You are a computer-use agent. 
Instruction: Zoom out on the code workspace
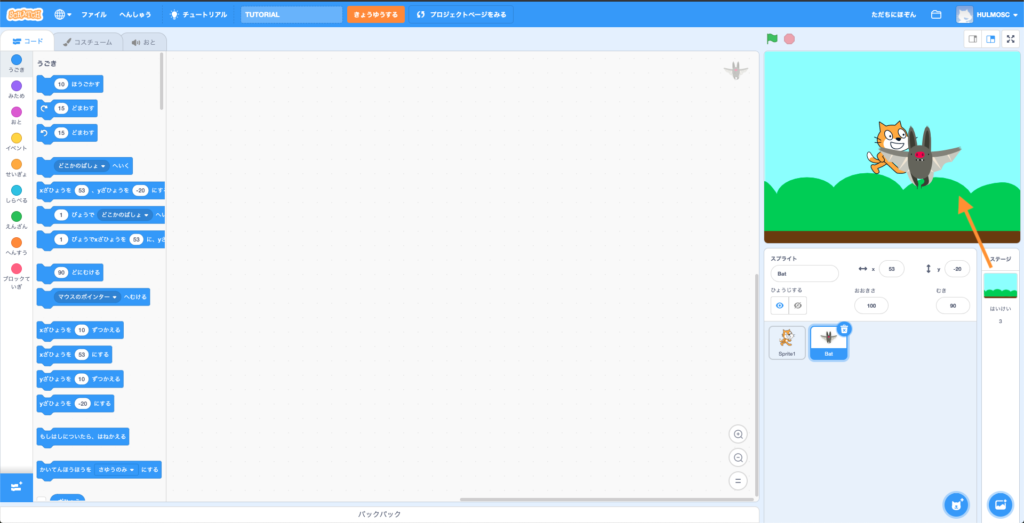[739, 457]
